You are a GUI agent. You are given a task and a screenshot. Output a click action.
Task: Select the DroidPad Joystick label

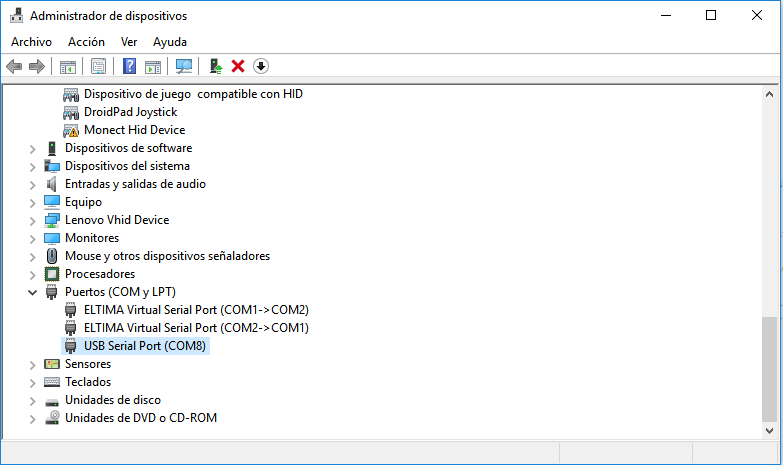[130, 112]
